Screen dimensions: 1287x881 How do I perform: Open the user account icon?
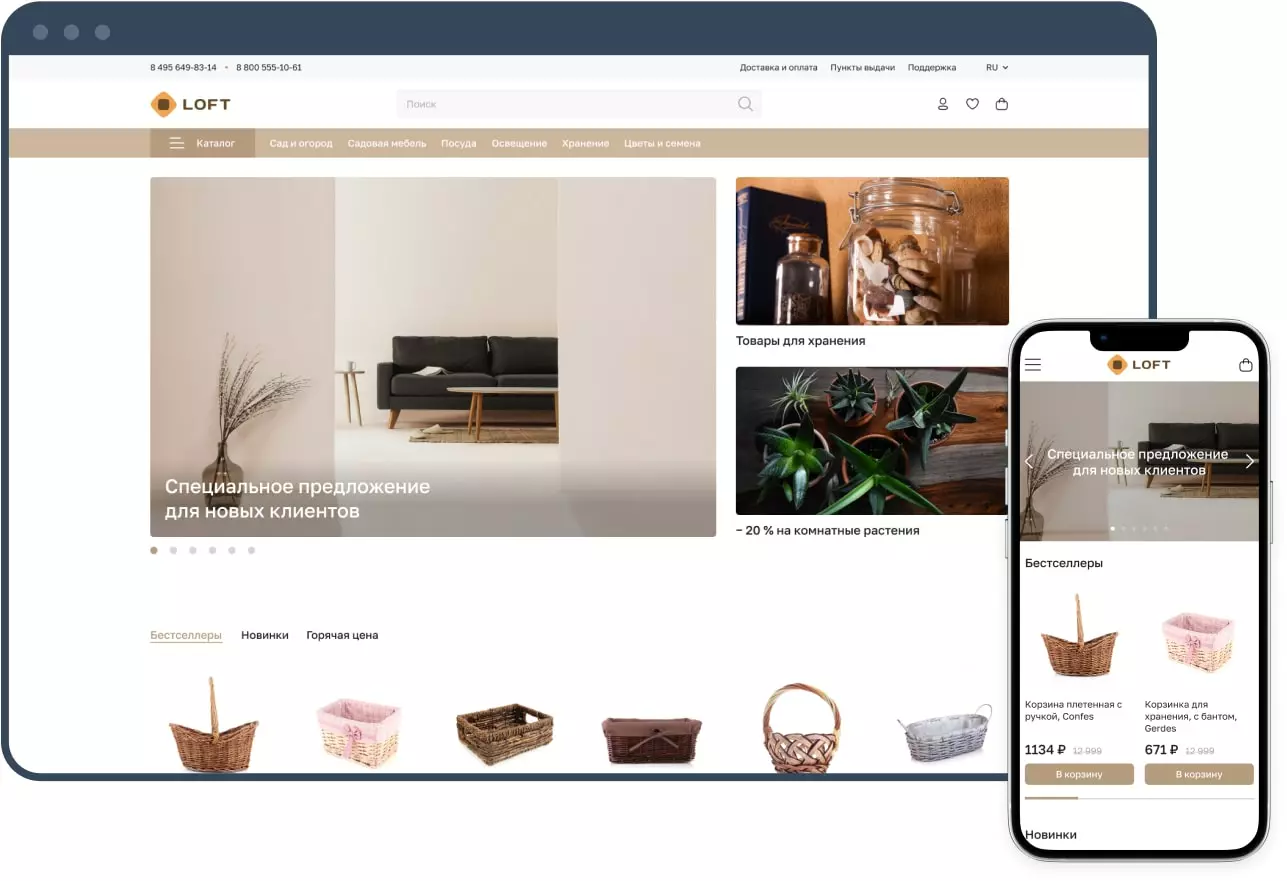942,104
